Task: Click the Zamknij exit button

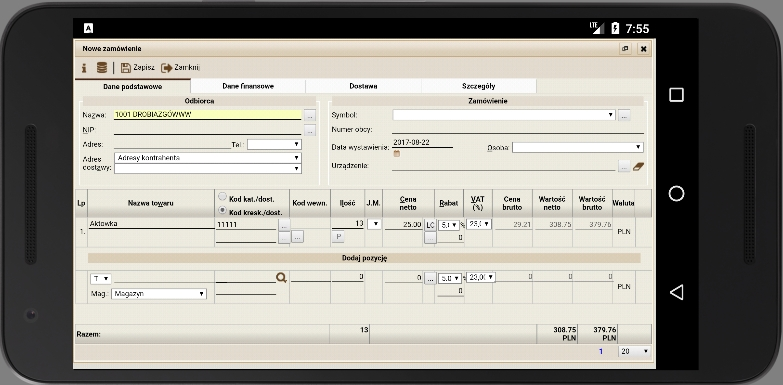Action: [180, 67]
